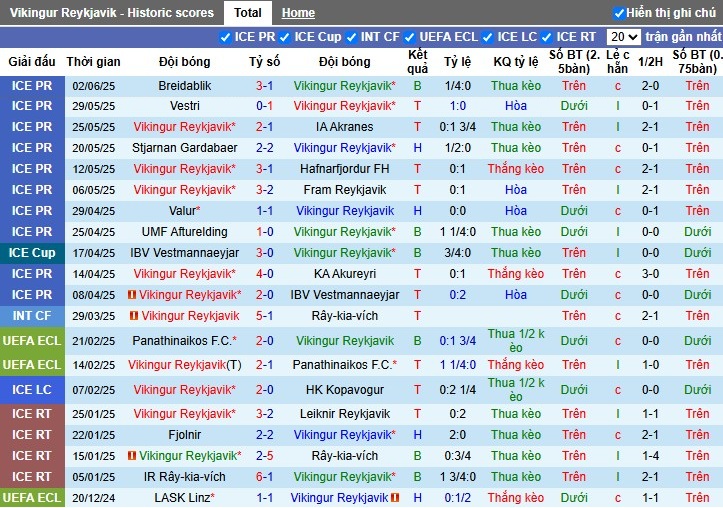Click the 5-1 score on 29/03/25
This screenshot has height=508, width=723.
point(265,315)
